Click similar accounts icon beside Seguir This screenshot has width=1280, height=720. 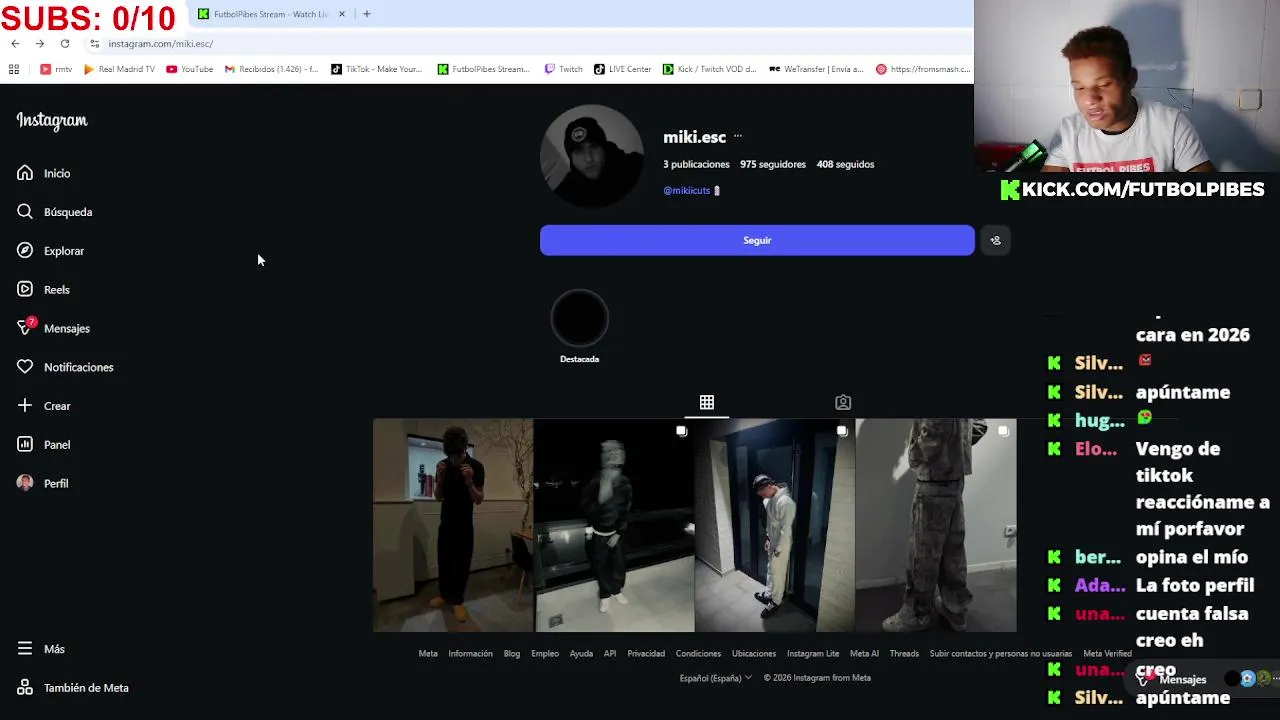point(995,240)
